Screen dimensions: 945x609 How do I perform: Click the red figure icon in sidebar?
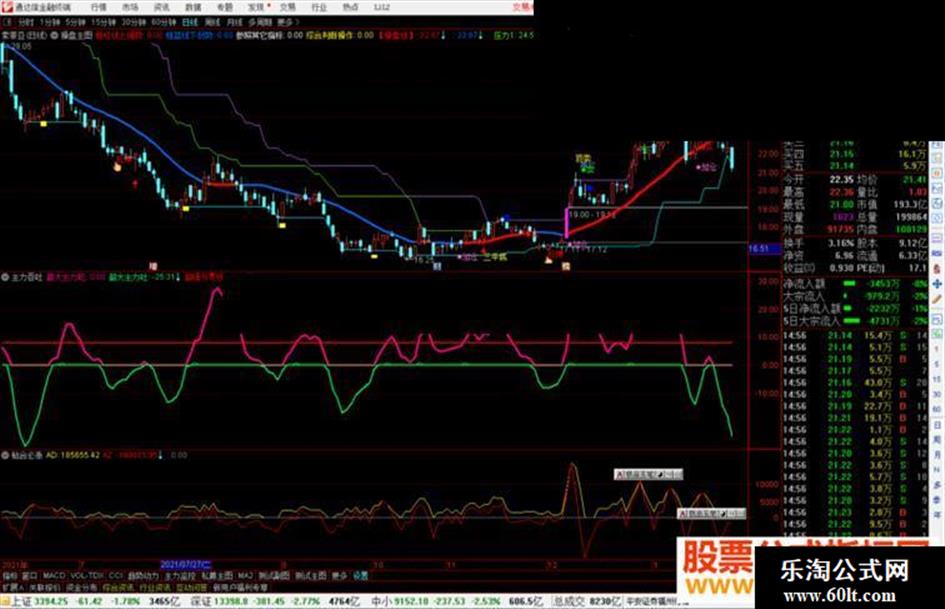pos(937,268)
